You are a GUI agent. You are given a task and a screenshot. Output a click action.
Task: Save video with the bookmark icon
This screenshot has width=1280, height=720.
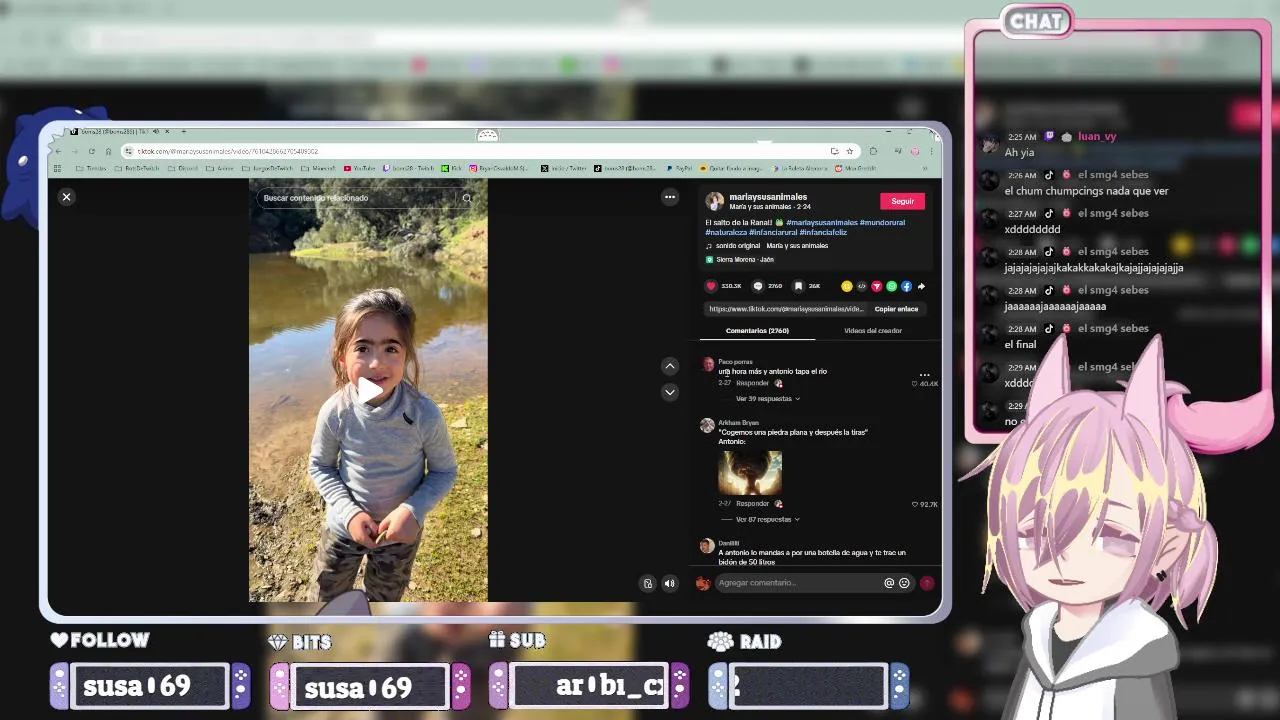pos(798,286)
